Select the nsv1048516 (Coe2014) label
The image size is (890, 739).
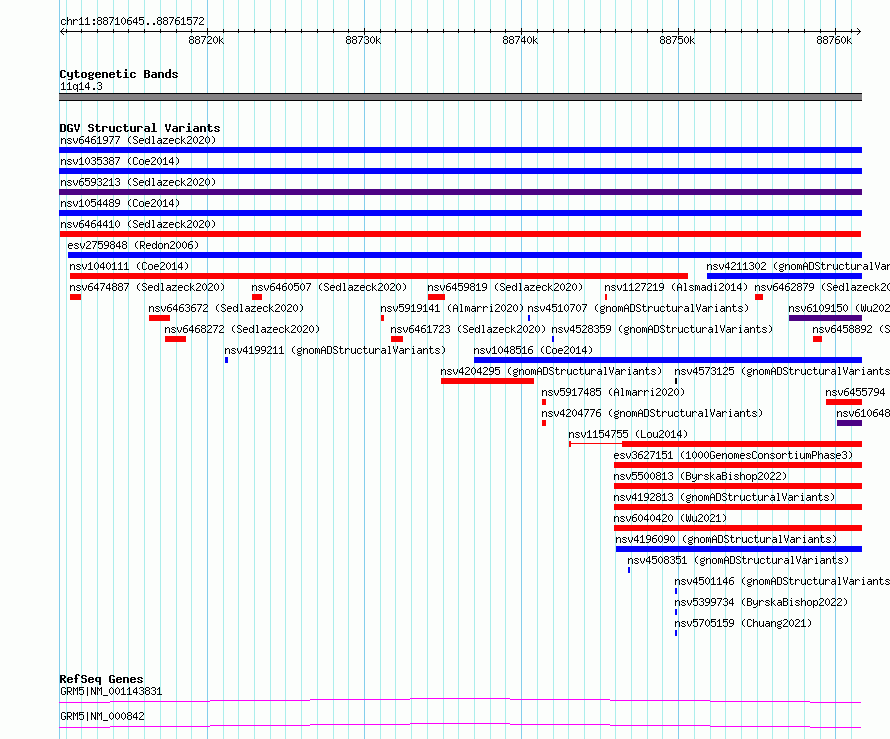[533, 350]
